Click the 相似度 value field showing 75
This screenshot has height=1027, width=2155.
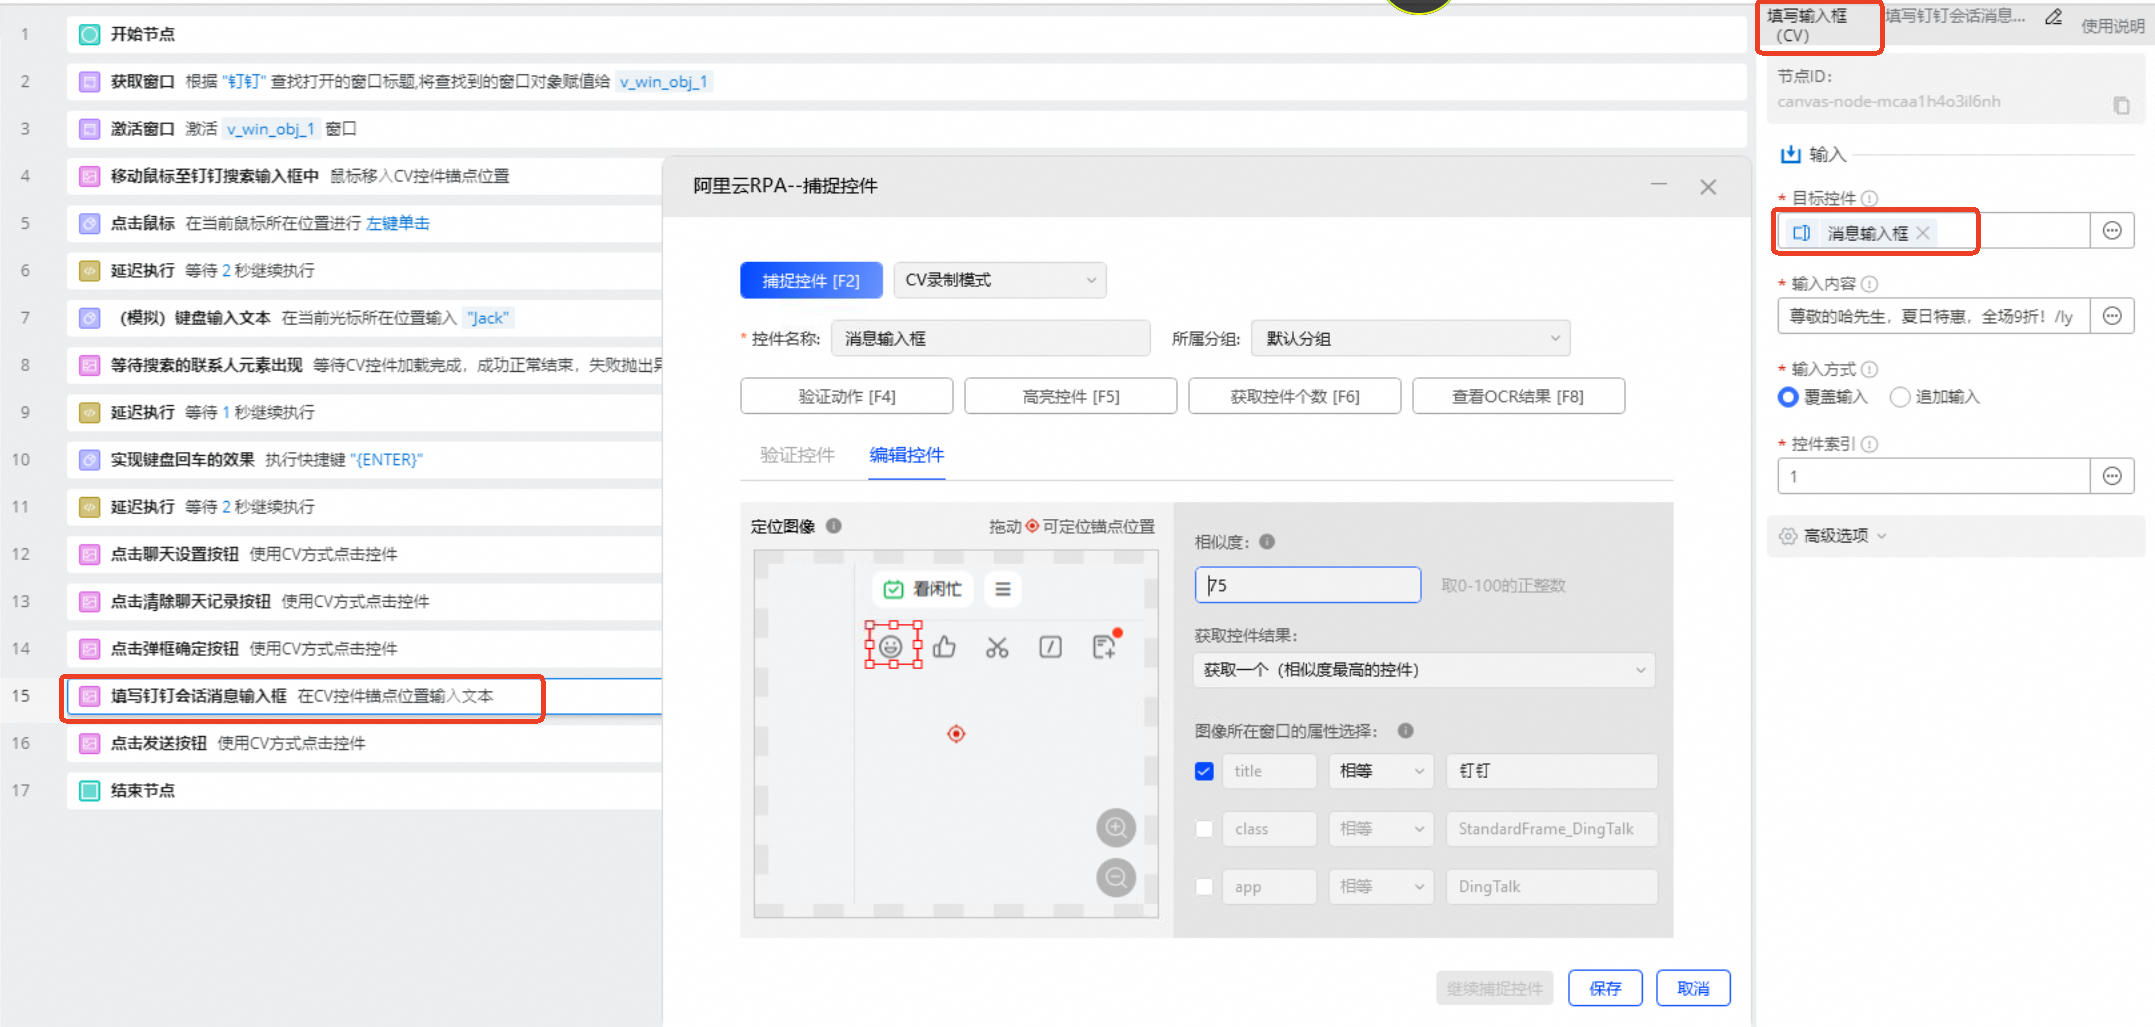[x=1307, y=585]
